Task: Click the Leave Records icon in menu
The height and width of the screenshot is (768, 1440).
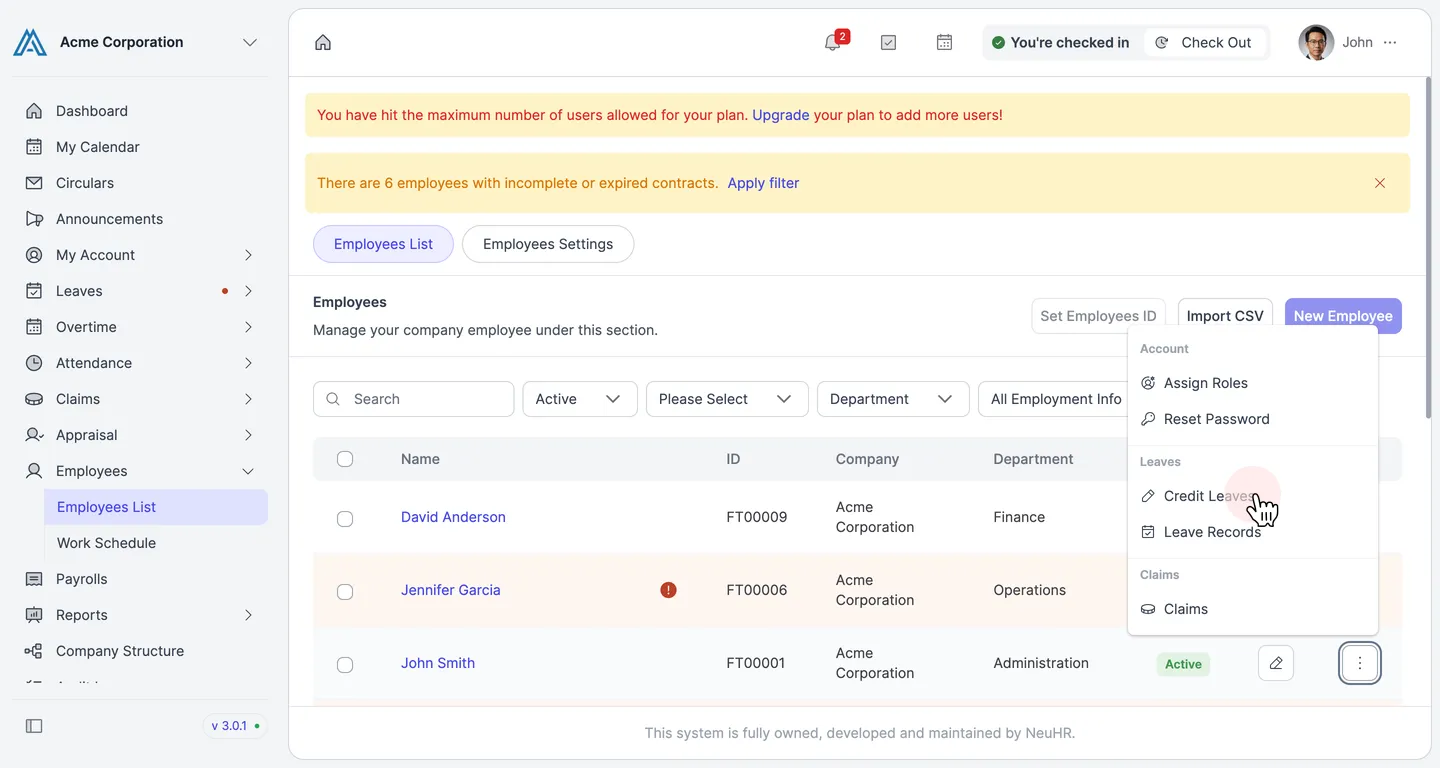Action: coord(1148,532)
